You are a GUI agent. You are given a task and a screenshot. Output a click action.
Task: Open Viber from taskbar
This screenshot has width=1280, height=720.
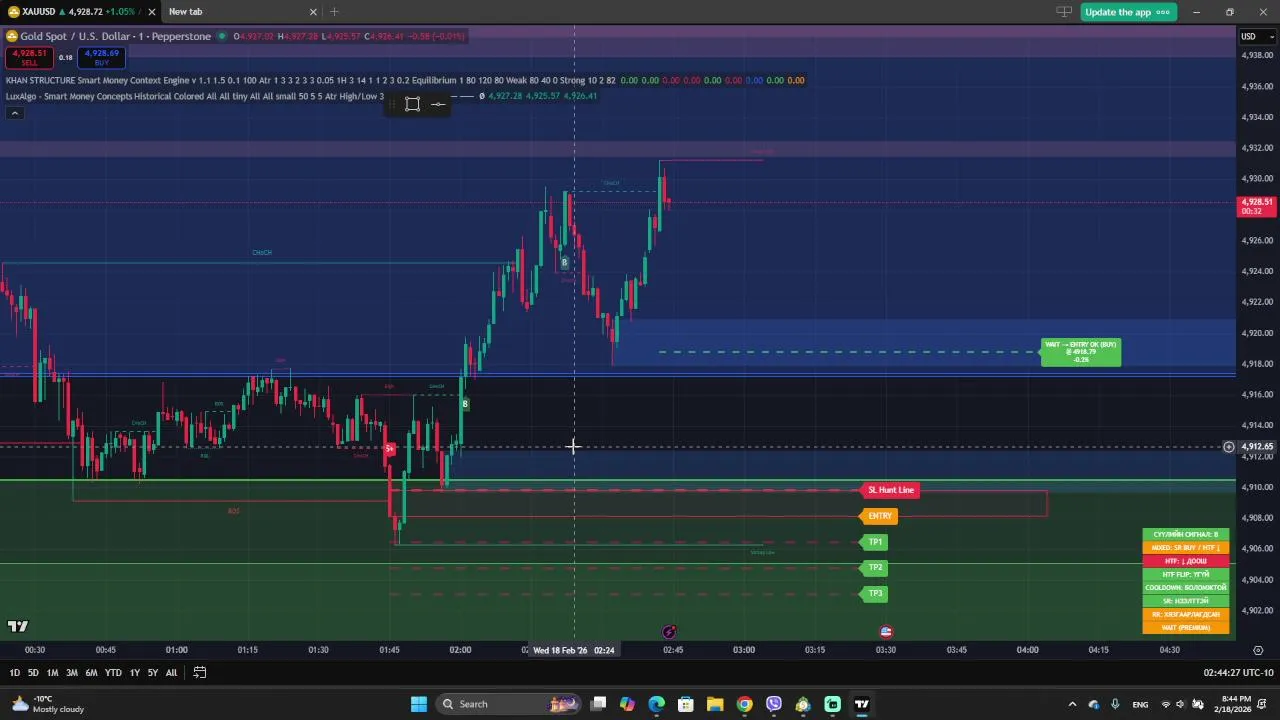[x=774, y=704]
